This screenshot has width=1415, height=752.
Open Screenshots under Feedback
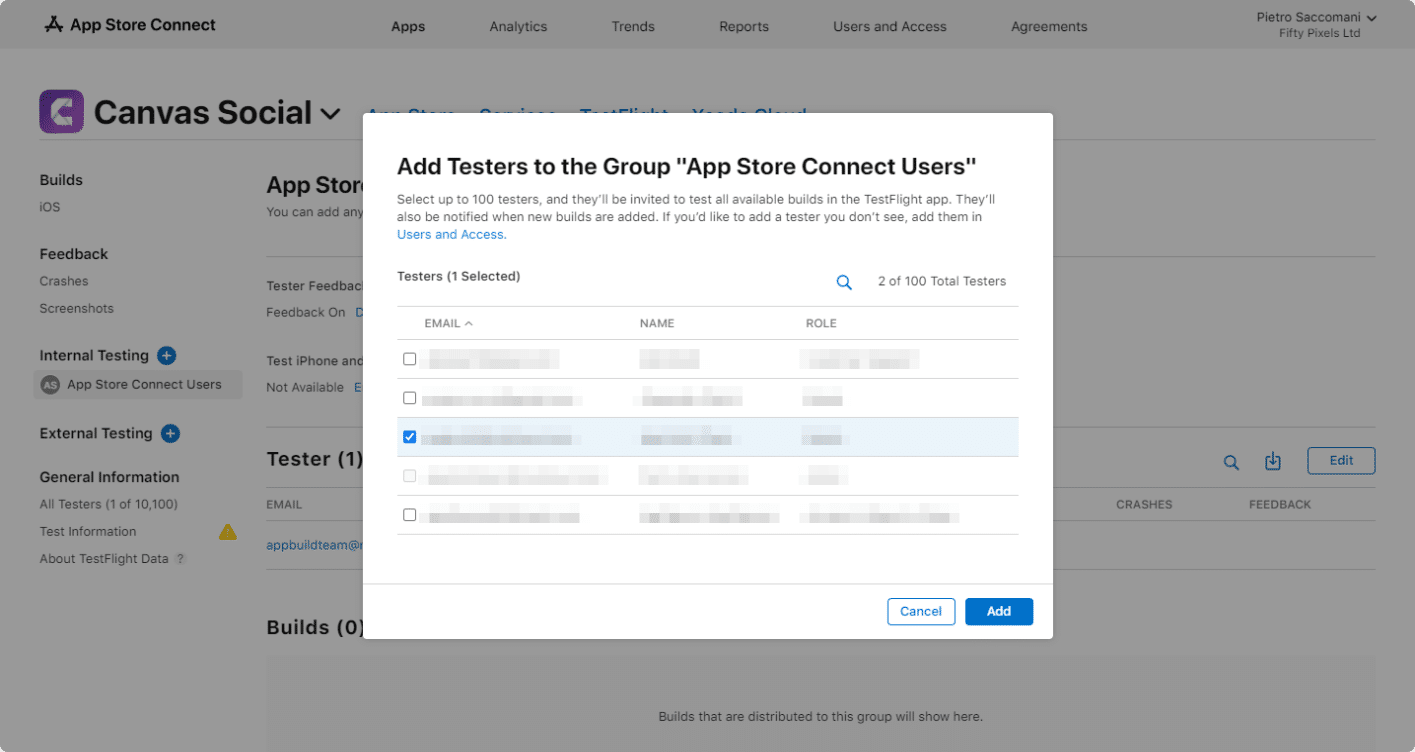(77, 309)
